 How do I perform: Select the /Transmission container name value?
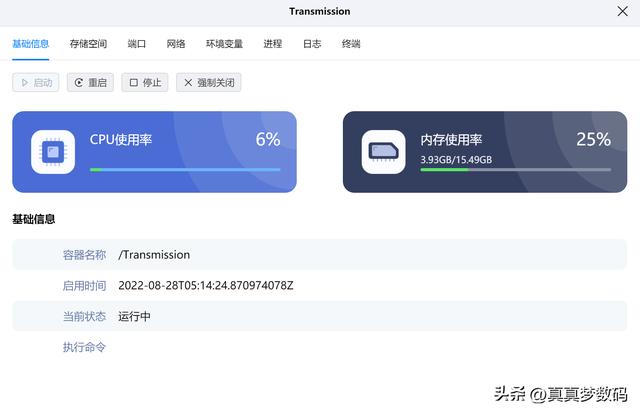[x=154, y=255]
